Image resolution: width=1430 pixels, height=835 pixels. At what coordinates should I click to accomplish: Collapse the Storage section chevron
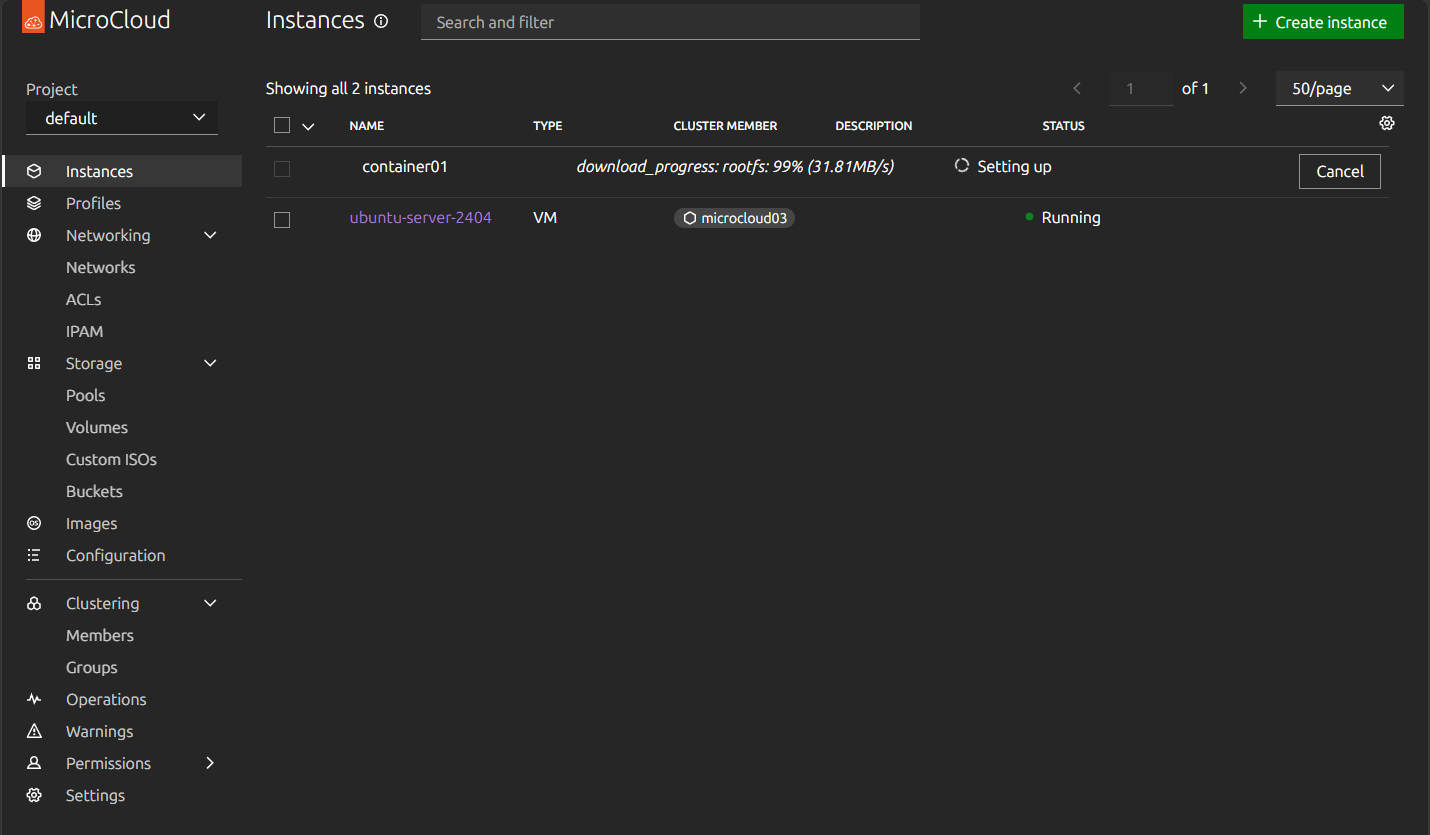tap(210, 363)
